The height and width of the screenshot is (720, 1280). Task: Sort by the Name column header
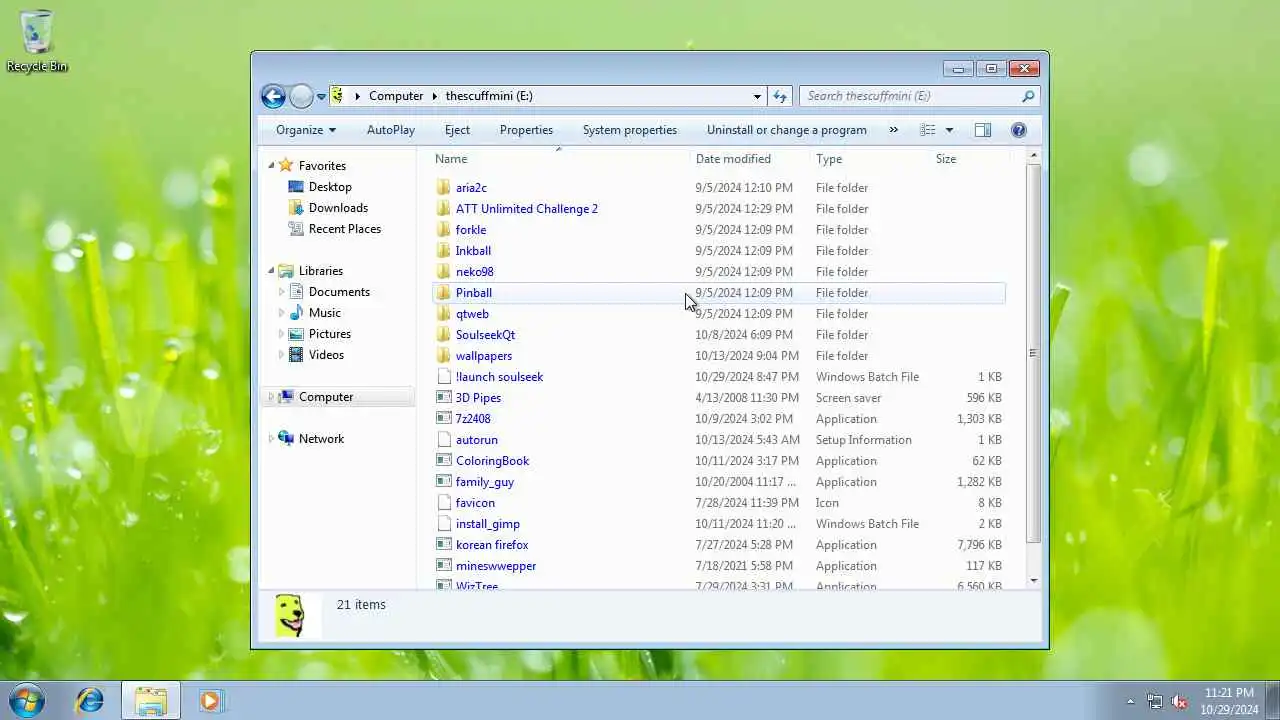(560, 159)
